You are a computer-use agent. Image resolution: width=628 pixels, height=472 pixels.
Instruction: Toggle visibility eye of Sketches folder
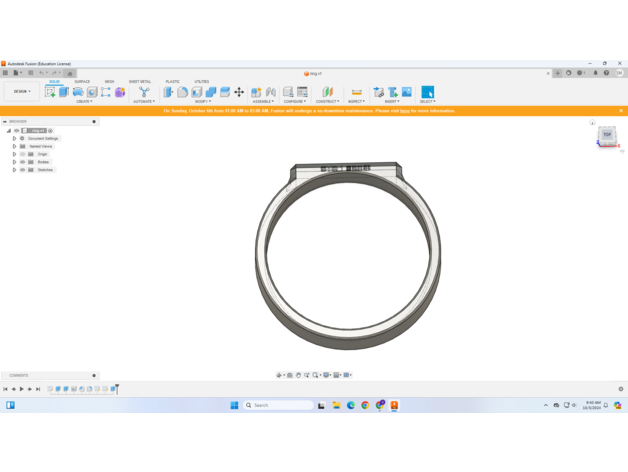23,170
